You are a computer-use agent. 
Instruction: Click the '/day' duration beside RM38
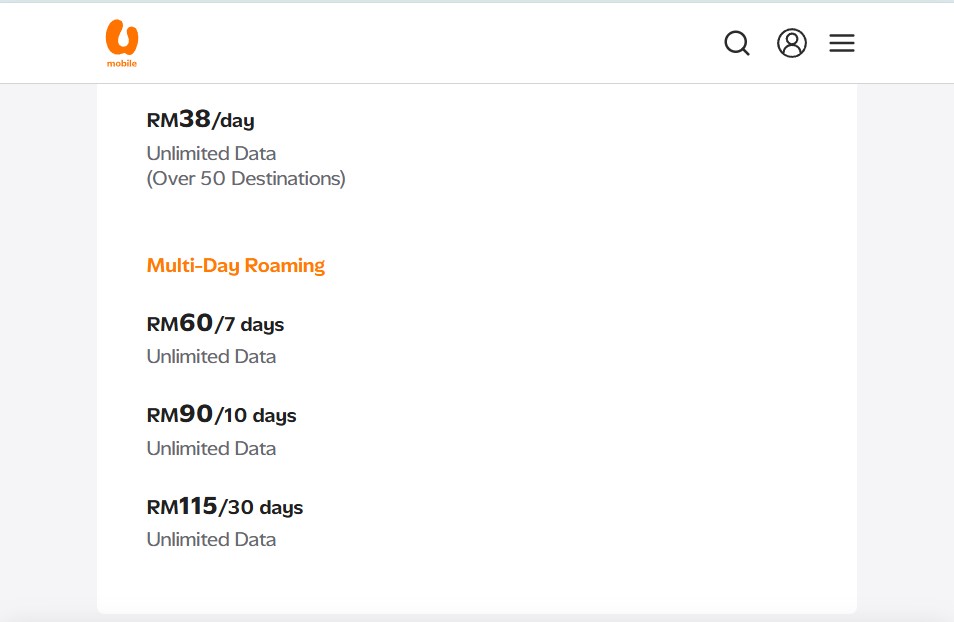tap(234, 121)
